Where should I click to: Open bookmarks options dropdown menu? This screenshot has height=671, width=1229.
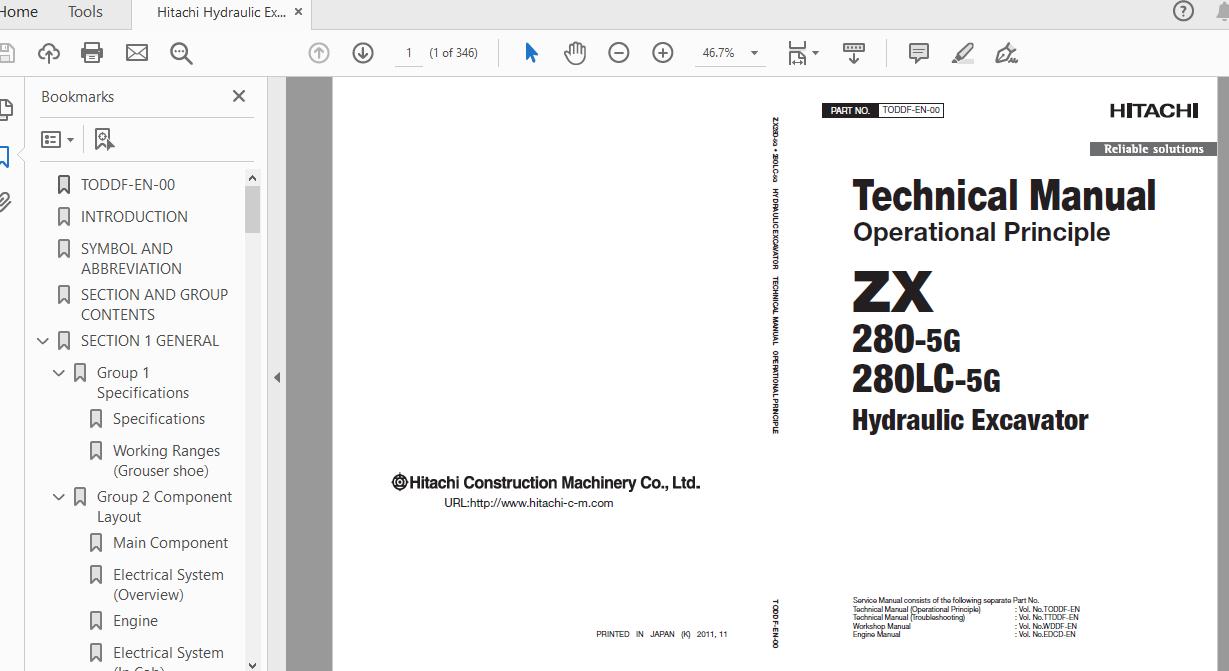[58, 140]
